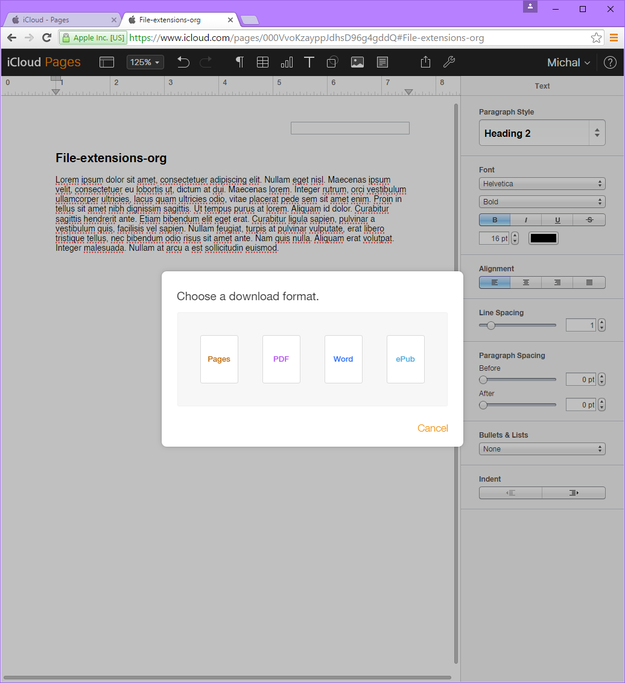Image resolution: width=625 pixels, height=683 pixels.
Task: Toggle Bold formatting button
Action: pyautogui.click(x=495, y=220)
